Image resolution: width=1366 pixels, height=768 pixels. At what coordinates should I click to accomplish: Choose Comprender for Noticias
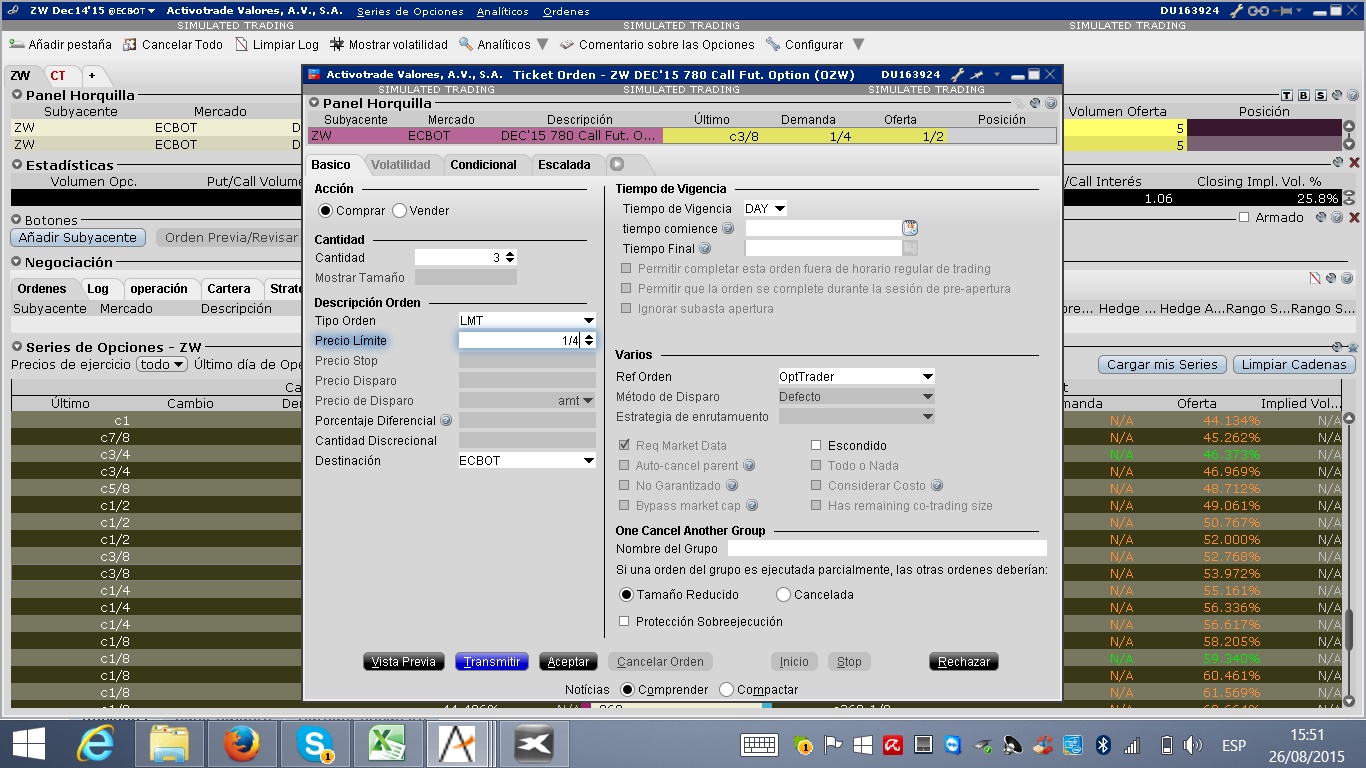click(628, 690)
